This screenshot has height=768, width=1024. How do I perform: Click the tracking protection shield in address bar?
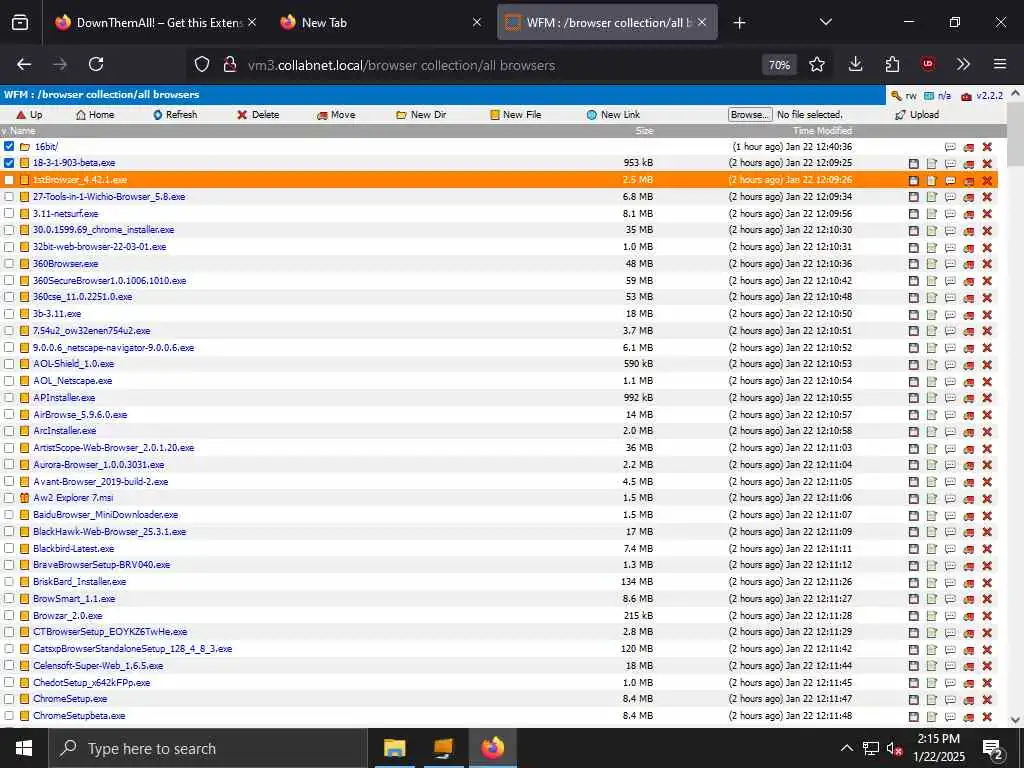[x=202, y=65]
